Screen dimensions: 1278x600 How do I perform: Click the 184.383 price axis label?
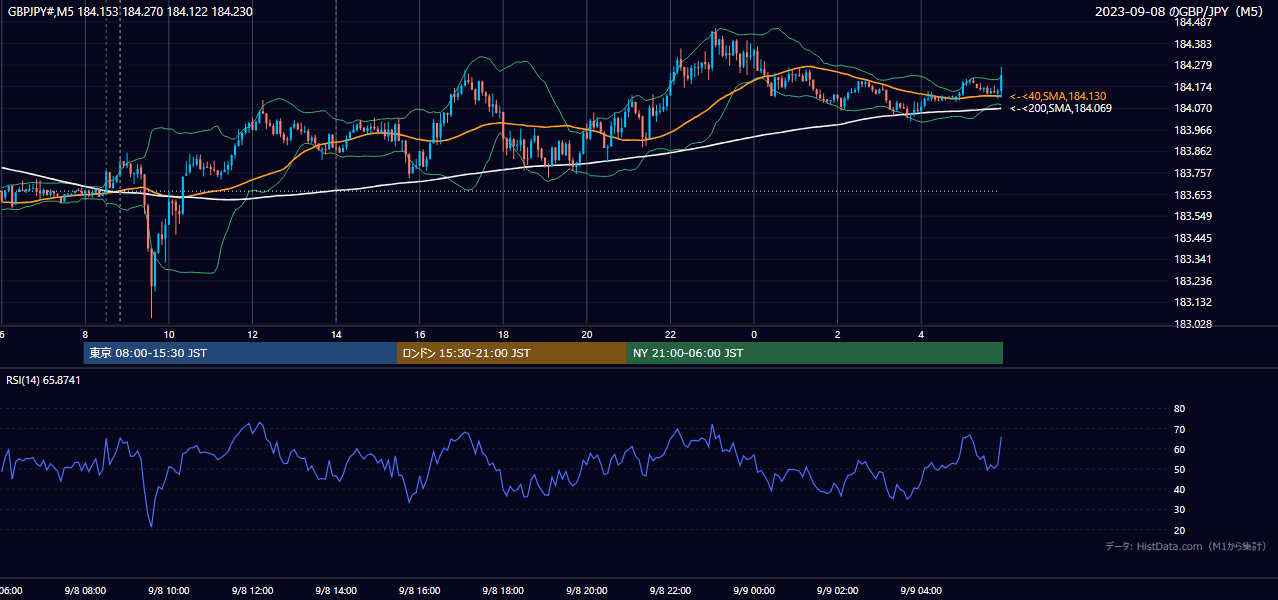[x=1193, y=44]
